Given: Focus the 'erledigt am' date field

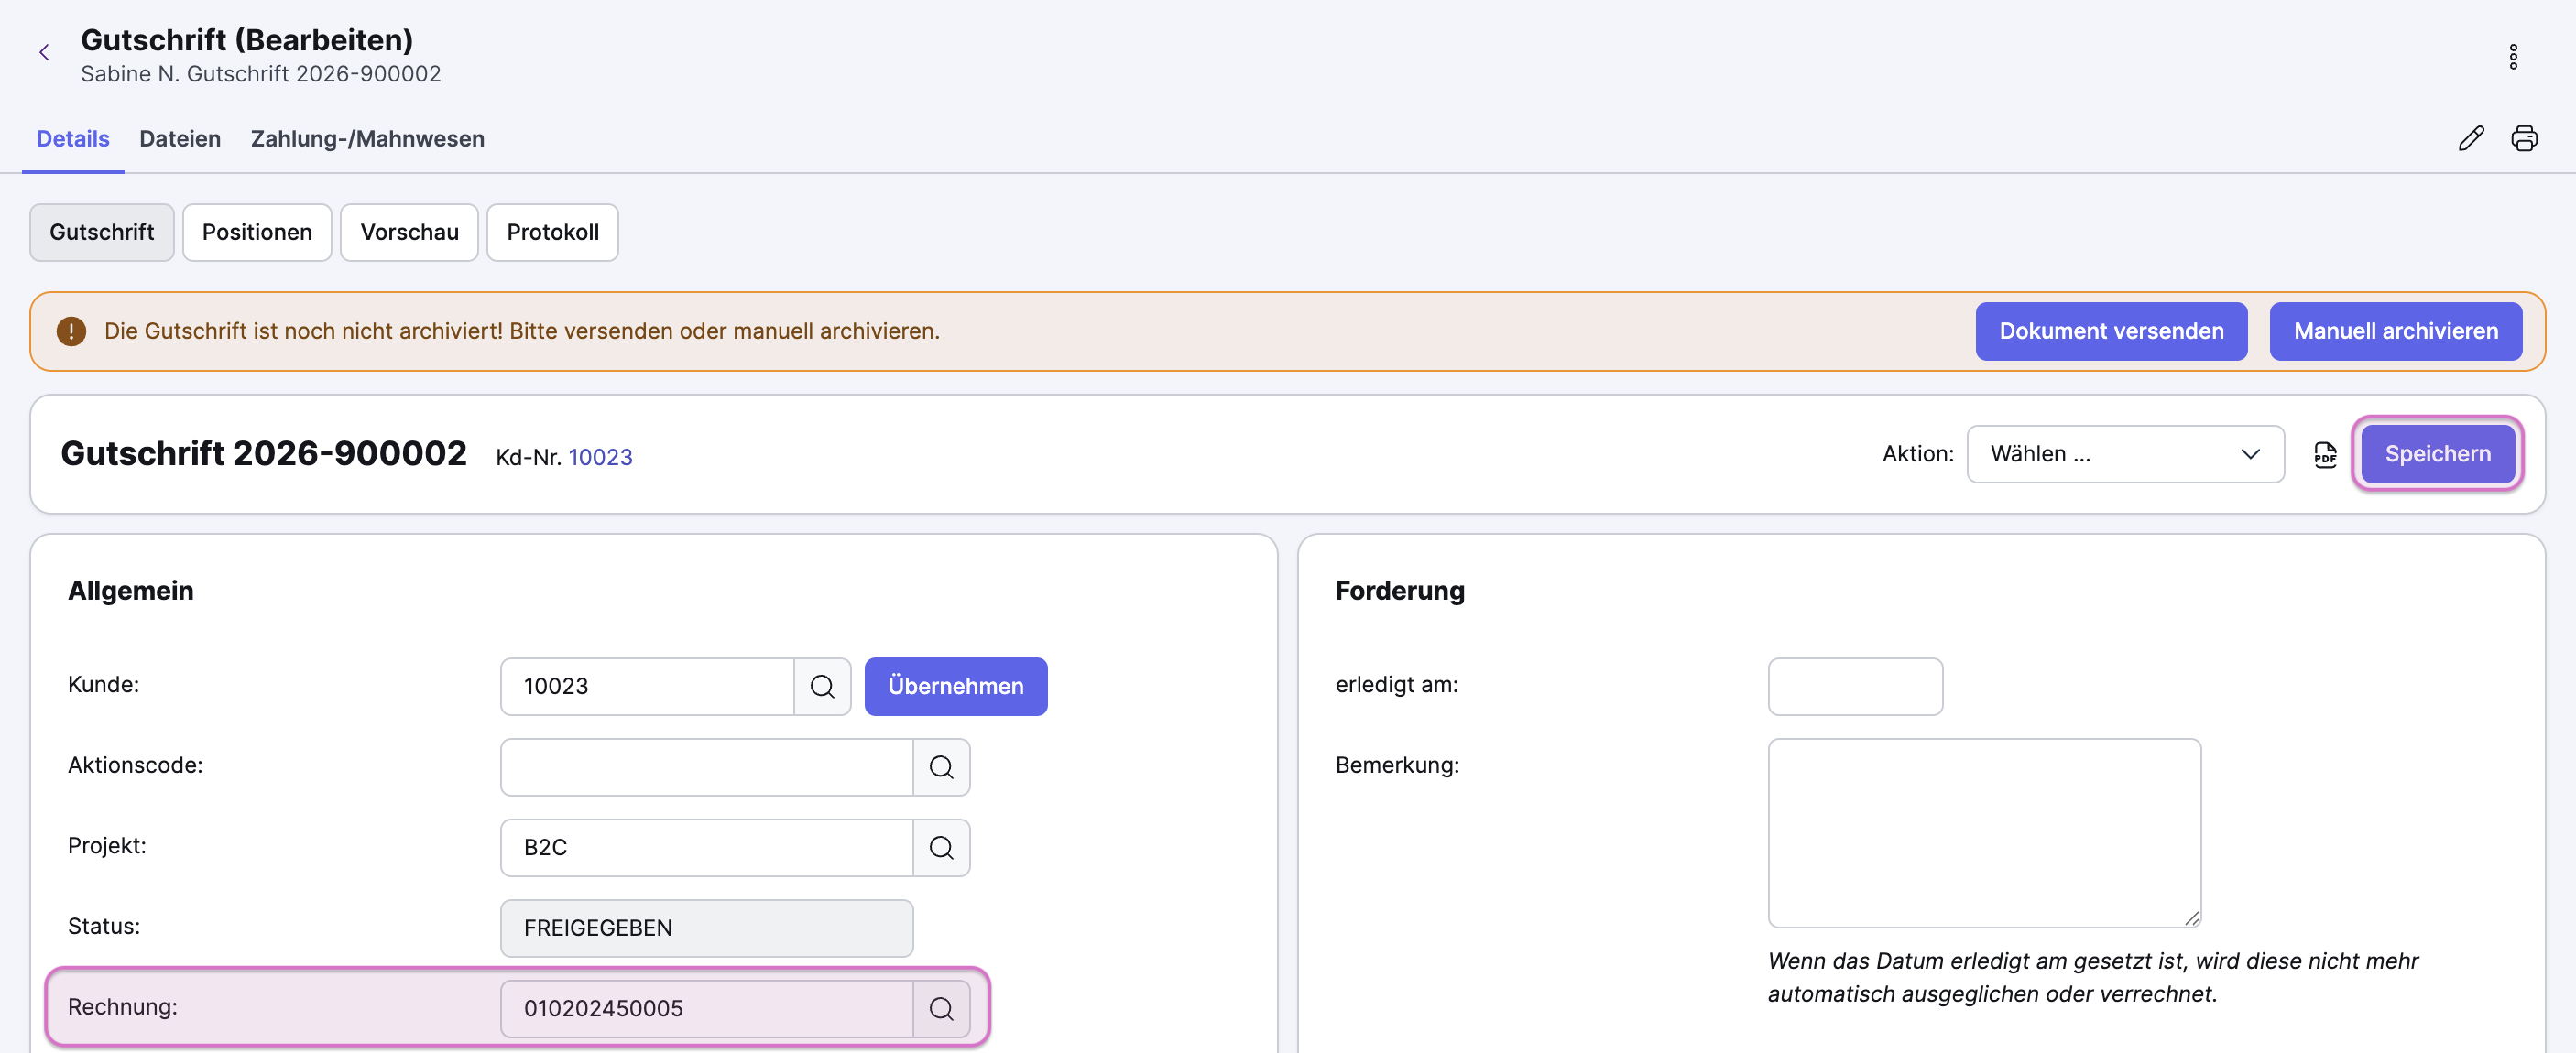Looking at the screenshot, I should [x=1855, y=686].
